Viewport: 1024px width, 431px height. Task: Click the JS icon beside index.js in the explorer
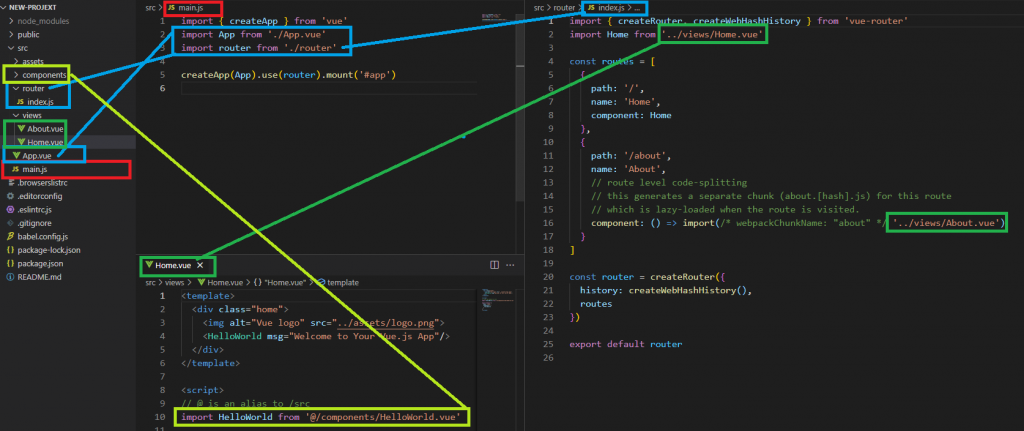(20, 102)
